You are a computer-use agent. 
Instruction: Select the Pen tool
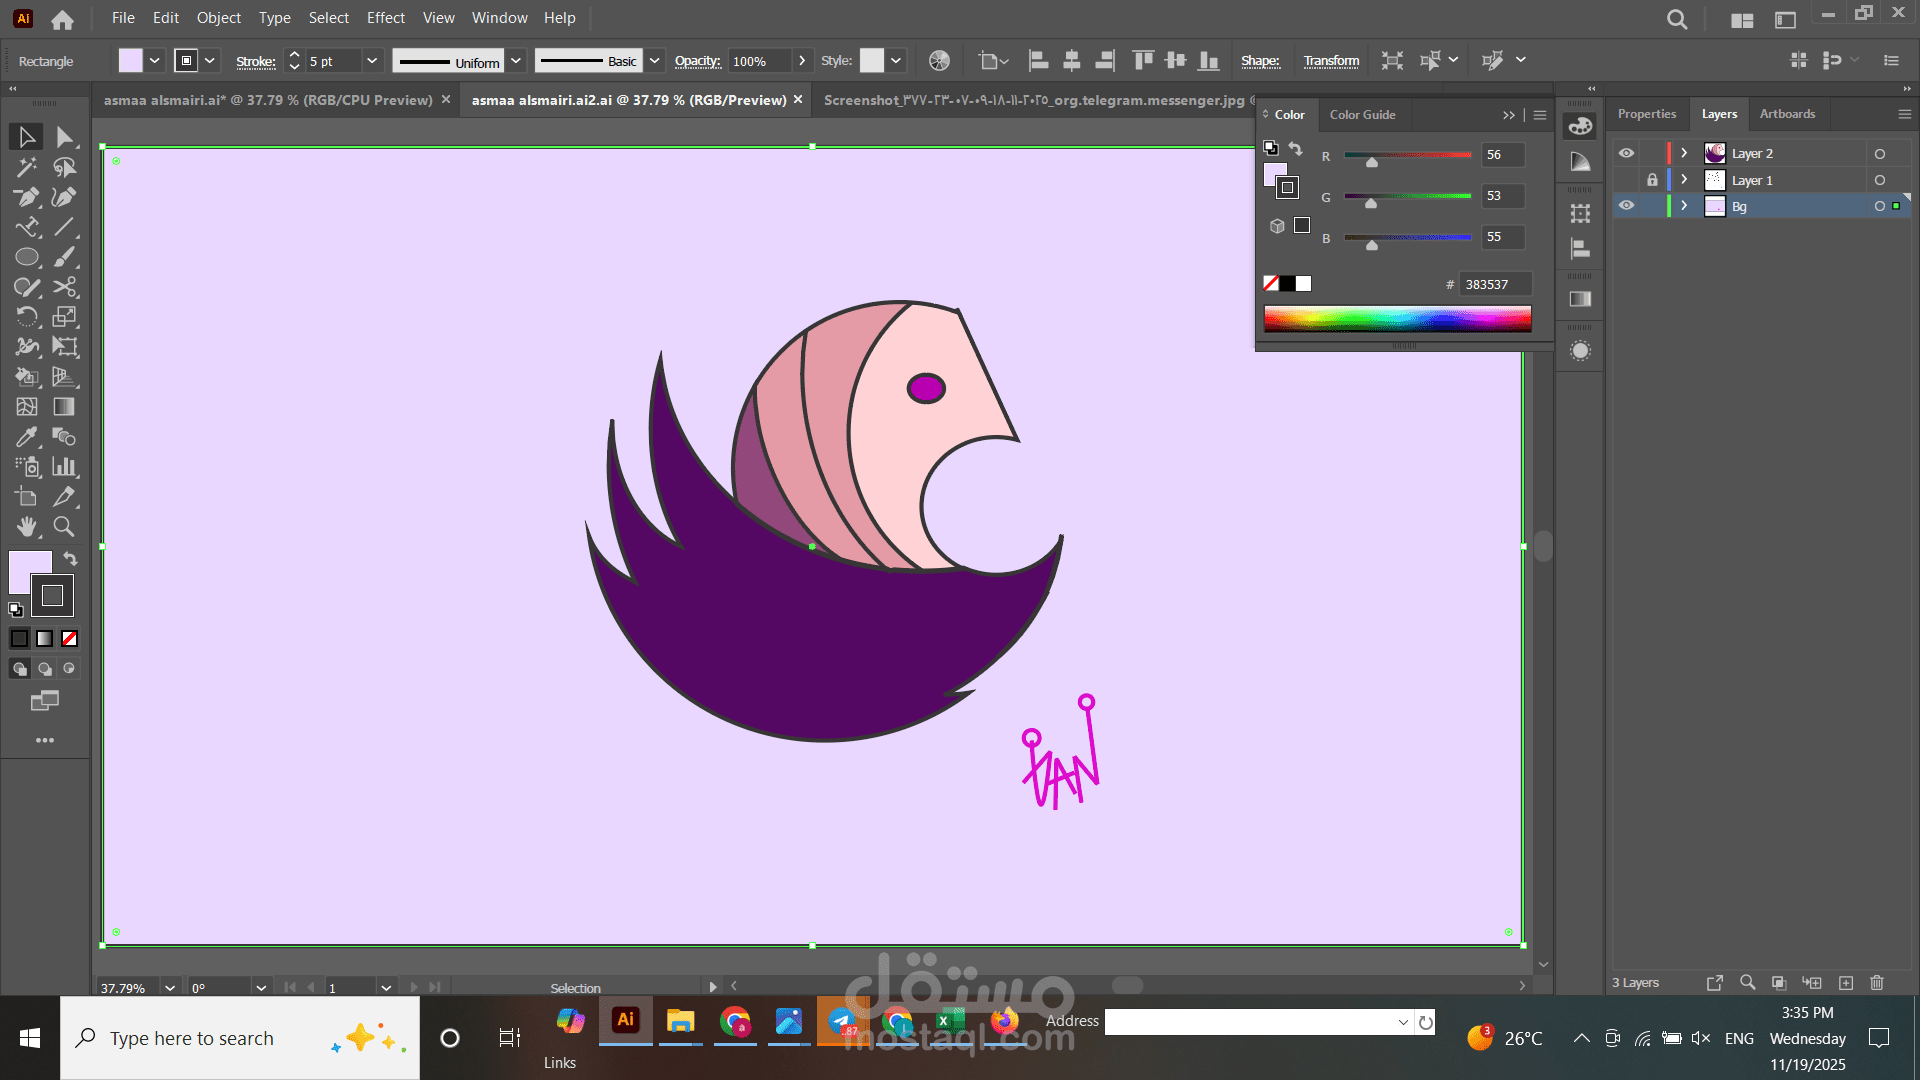coord(26,197)
